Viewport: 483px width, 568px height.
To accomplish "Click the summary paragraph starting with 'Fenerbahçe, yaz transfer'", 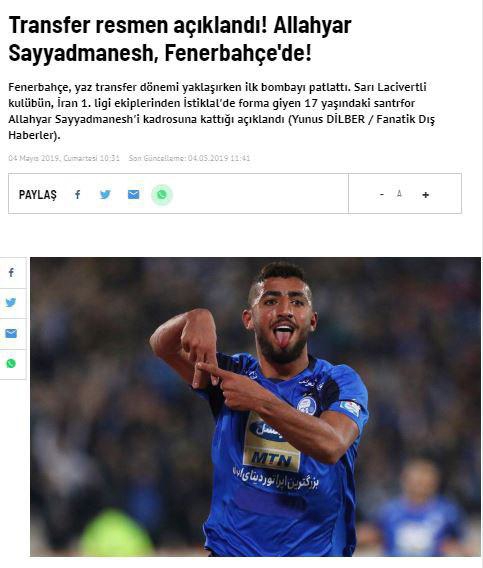I will pyautogui.click(x=221, y=111).
